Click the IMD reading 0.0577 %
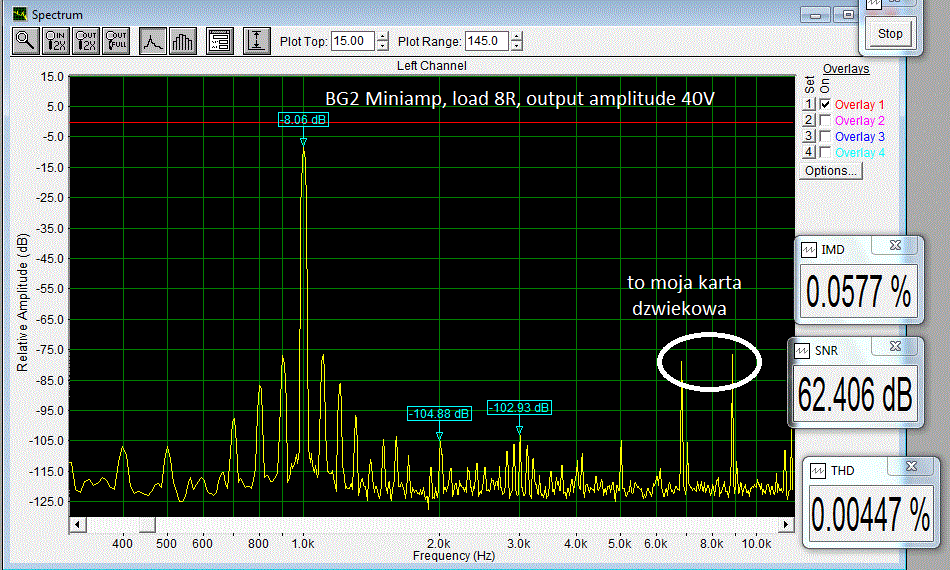The height and width of the screenshot is (570, 950). pyautogui.click(x=859, y=292)
